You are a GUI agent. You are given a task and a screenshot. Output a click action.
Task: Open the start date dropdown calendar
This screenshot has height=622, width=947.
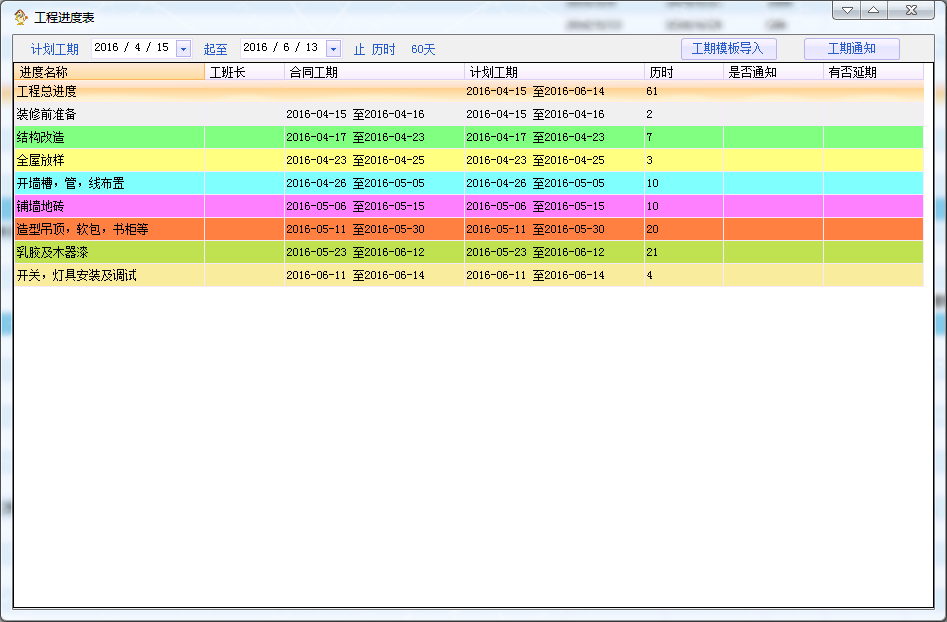click(x=183, y=49)
